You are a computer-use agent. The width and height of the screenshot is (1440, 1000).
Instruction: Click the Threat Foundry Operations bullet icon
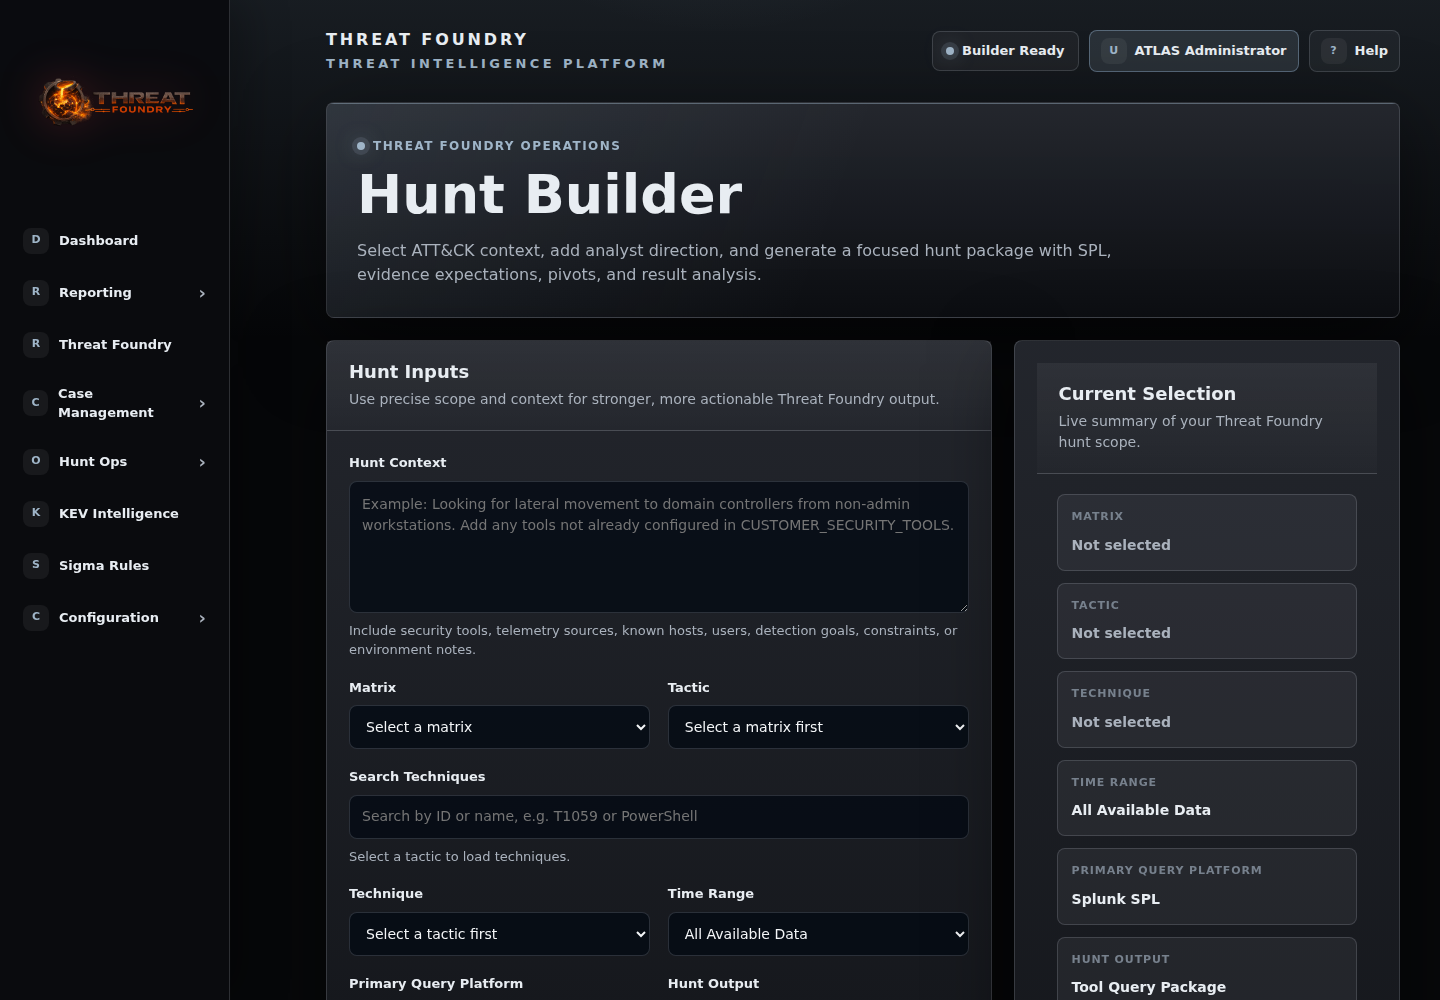point(361,146)
